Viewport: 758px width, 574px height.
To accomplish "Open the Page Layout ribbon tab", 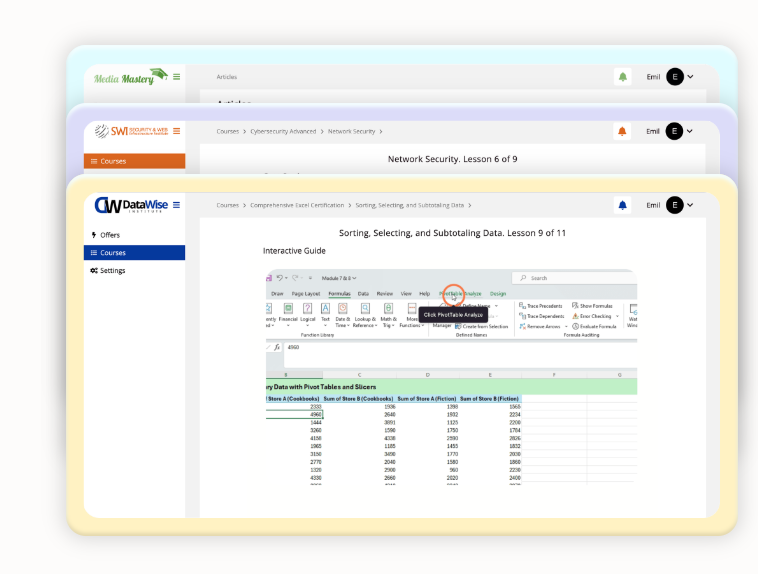I will pos(305,294).
